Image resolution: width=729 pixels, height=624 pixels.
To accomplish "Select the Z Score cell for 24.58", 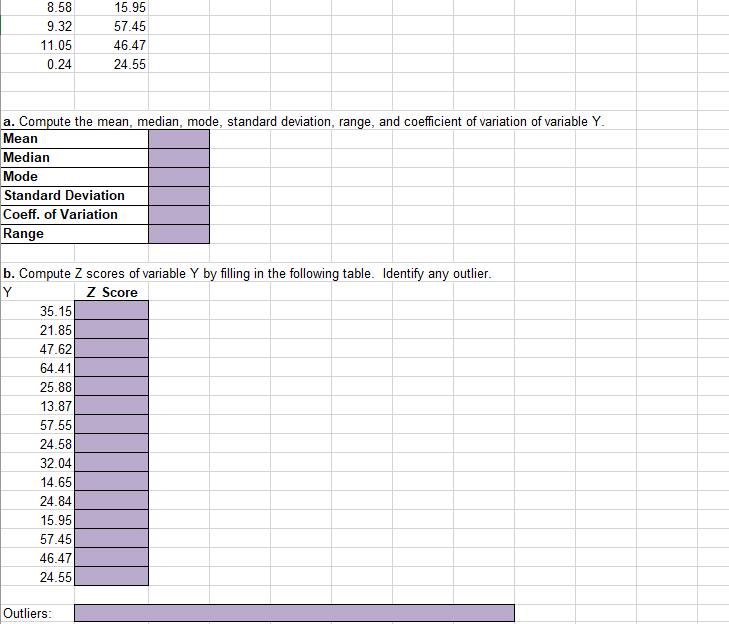I will click(x=112, y=444).
